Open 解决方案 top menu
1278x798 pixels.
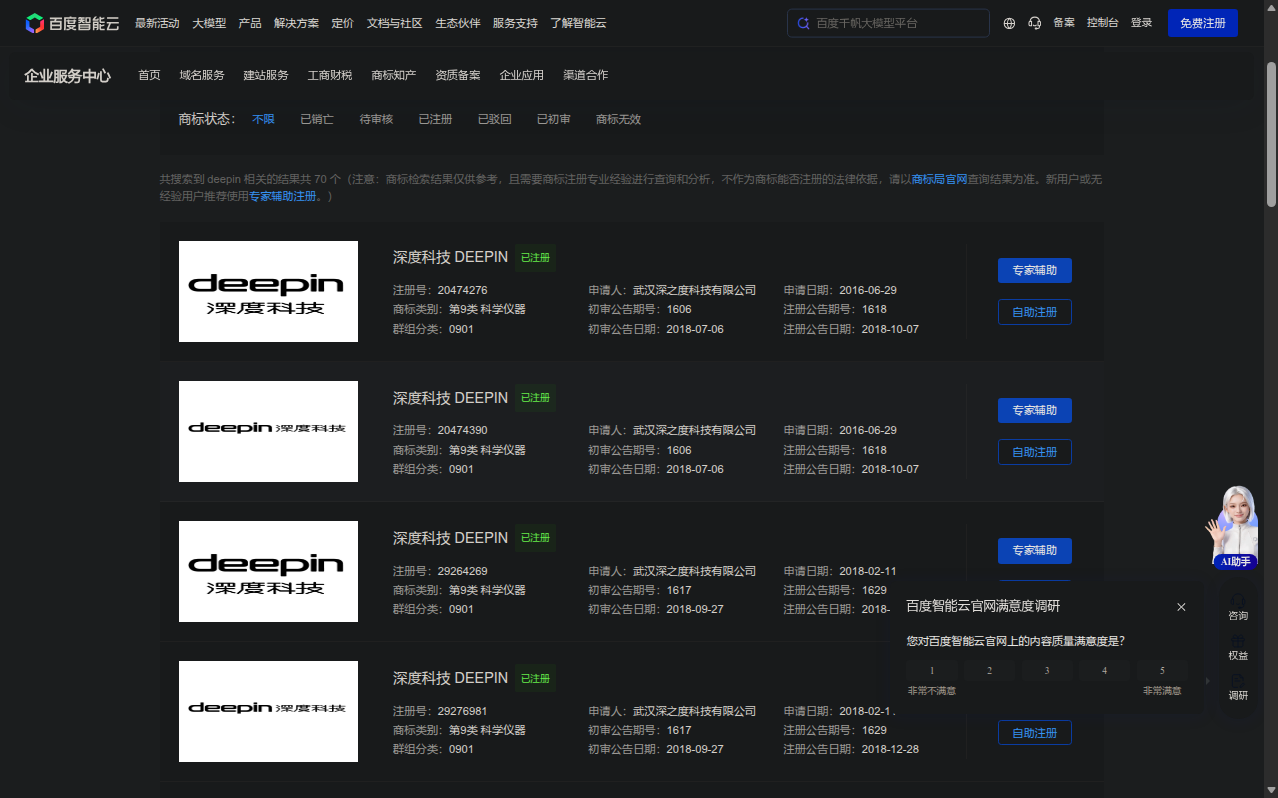pos(296,23)
